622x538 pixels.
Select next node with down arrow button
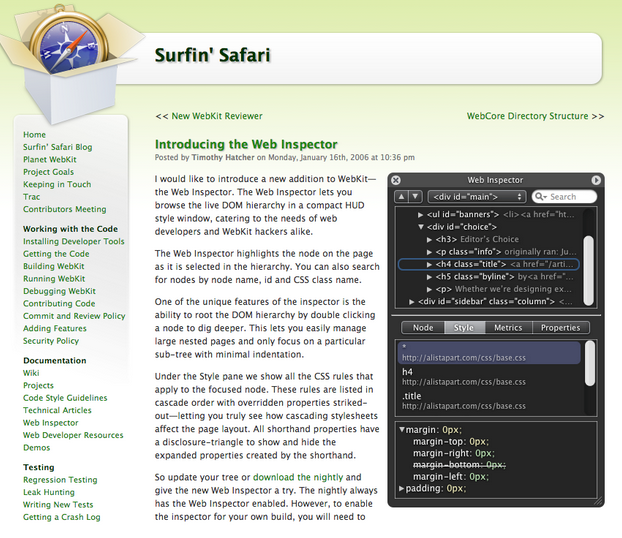(415, 196)
